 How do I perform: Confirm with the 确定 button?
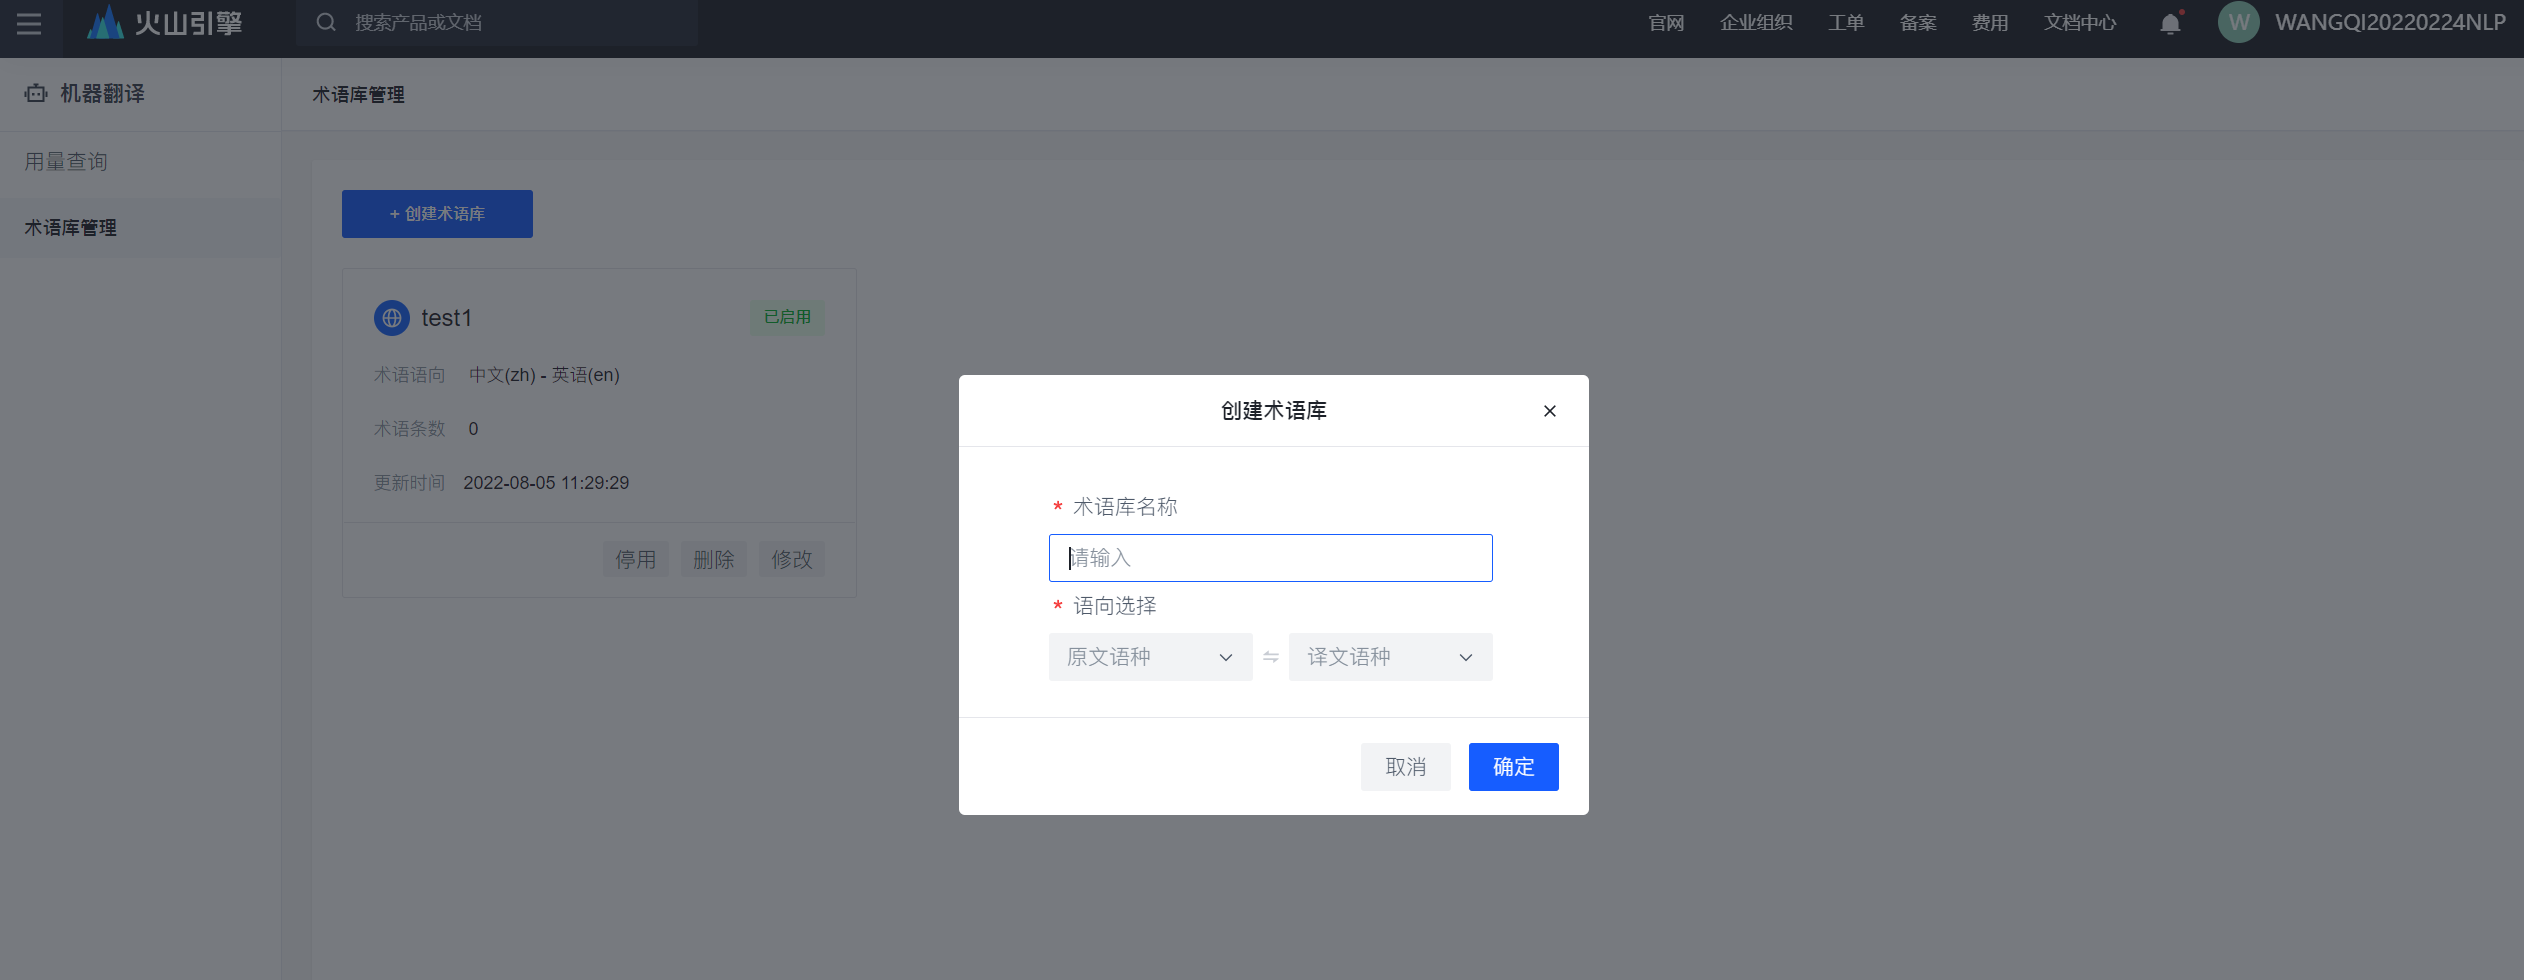coord(1514,767)
